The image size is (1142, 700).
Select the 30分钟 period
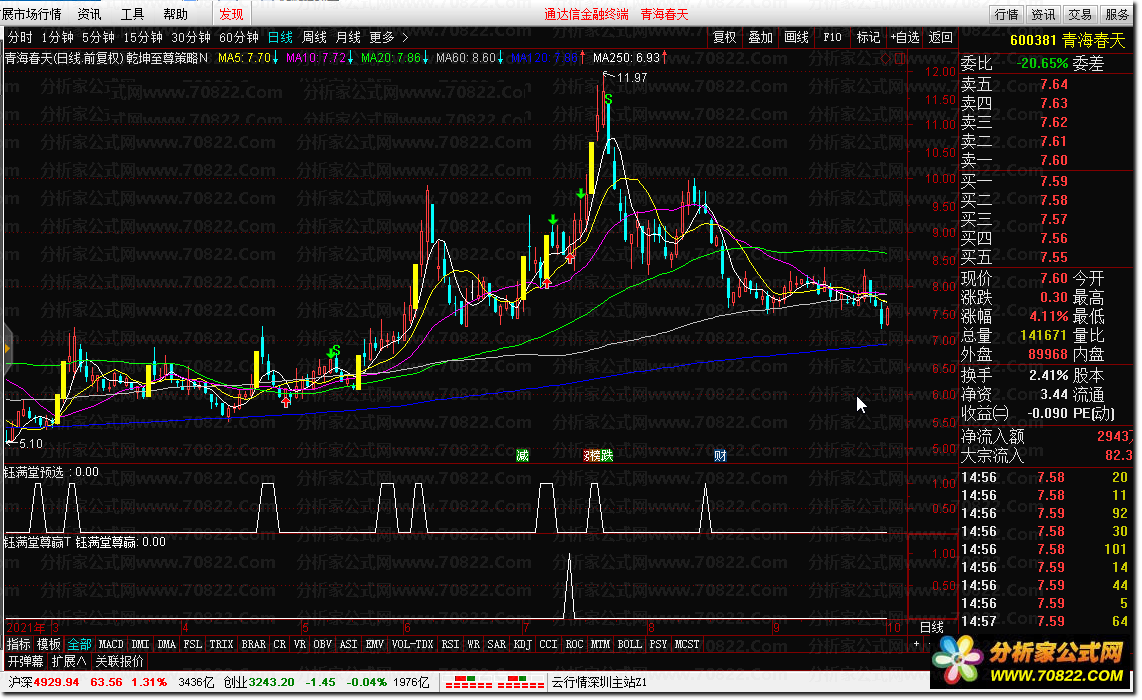coord(191,37)
